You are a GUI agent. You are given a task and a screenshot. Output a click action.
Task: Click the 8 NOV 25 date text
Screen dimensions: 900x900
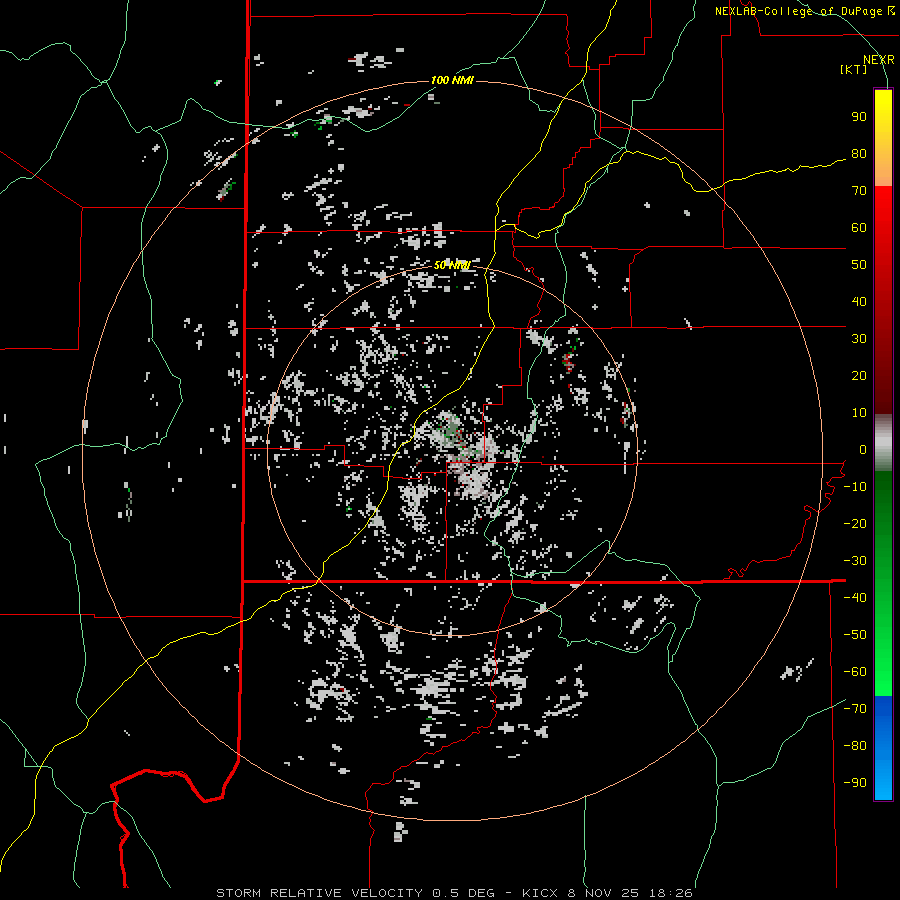click(603, 893)
